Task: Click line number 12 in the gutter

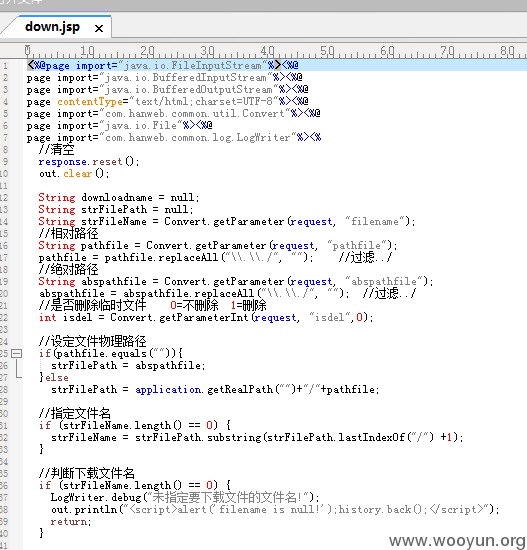Action: [4, 197]
